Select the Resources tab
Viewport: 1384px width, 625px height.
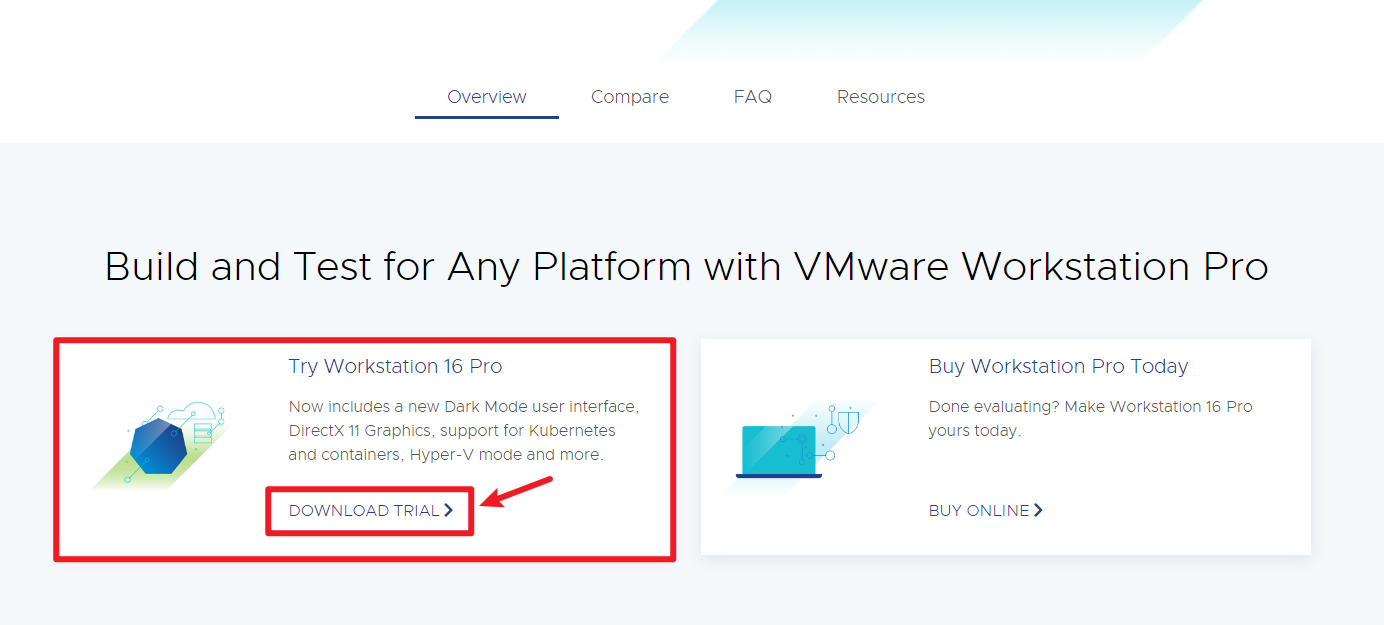(x=880, y=96)
